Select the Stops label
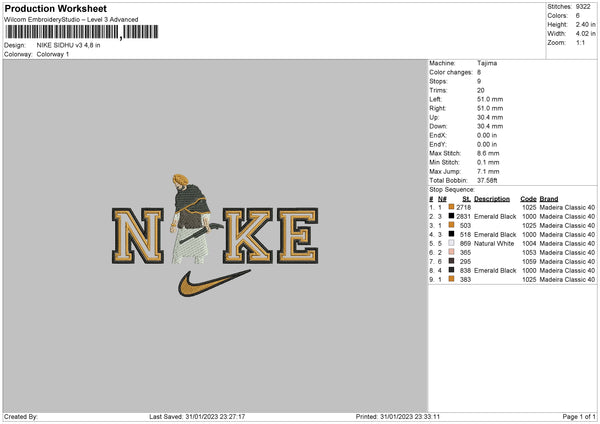 pos(438,81)
